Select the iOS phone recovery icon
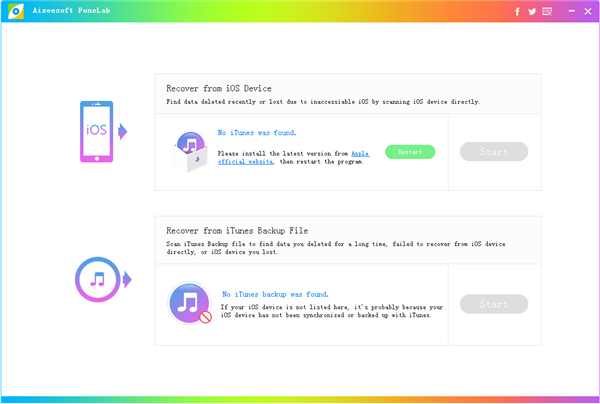The width and height of the screenshot is (600, 404). pos(96,132)
